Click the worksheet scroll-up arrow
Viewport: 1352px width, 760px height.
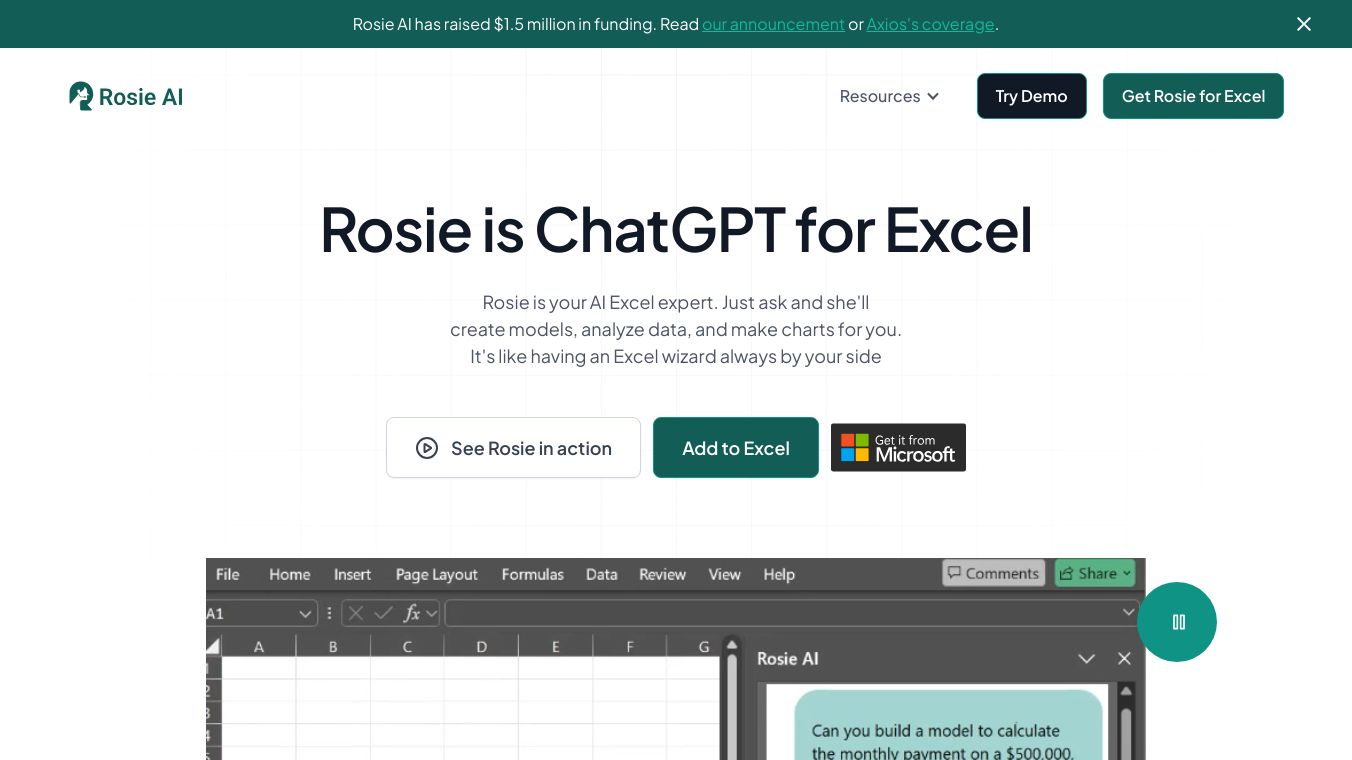(x=731, y=646)
